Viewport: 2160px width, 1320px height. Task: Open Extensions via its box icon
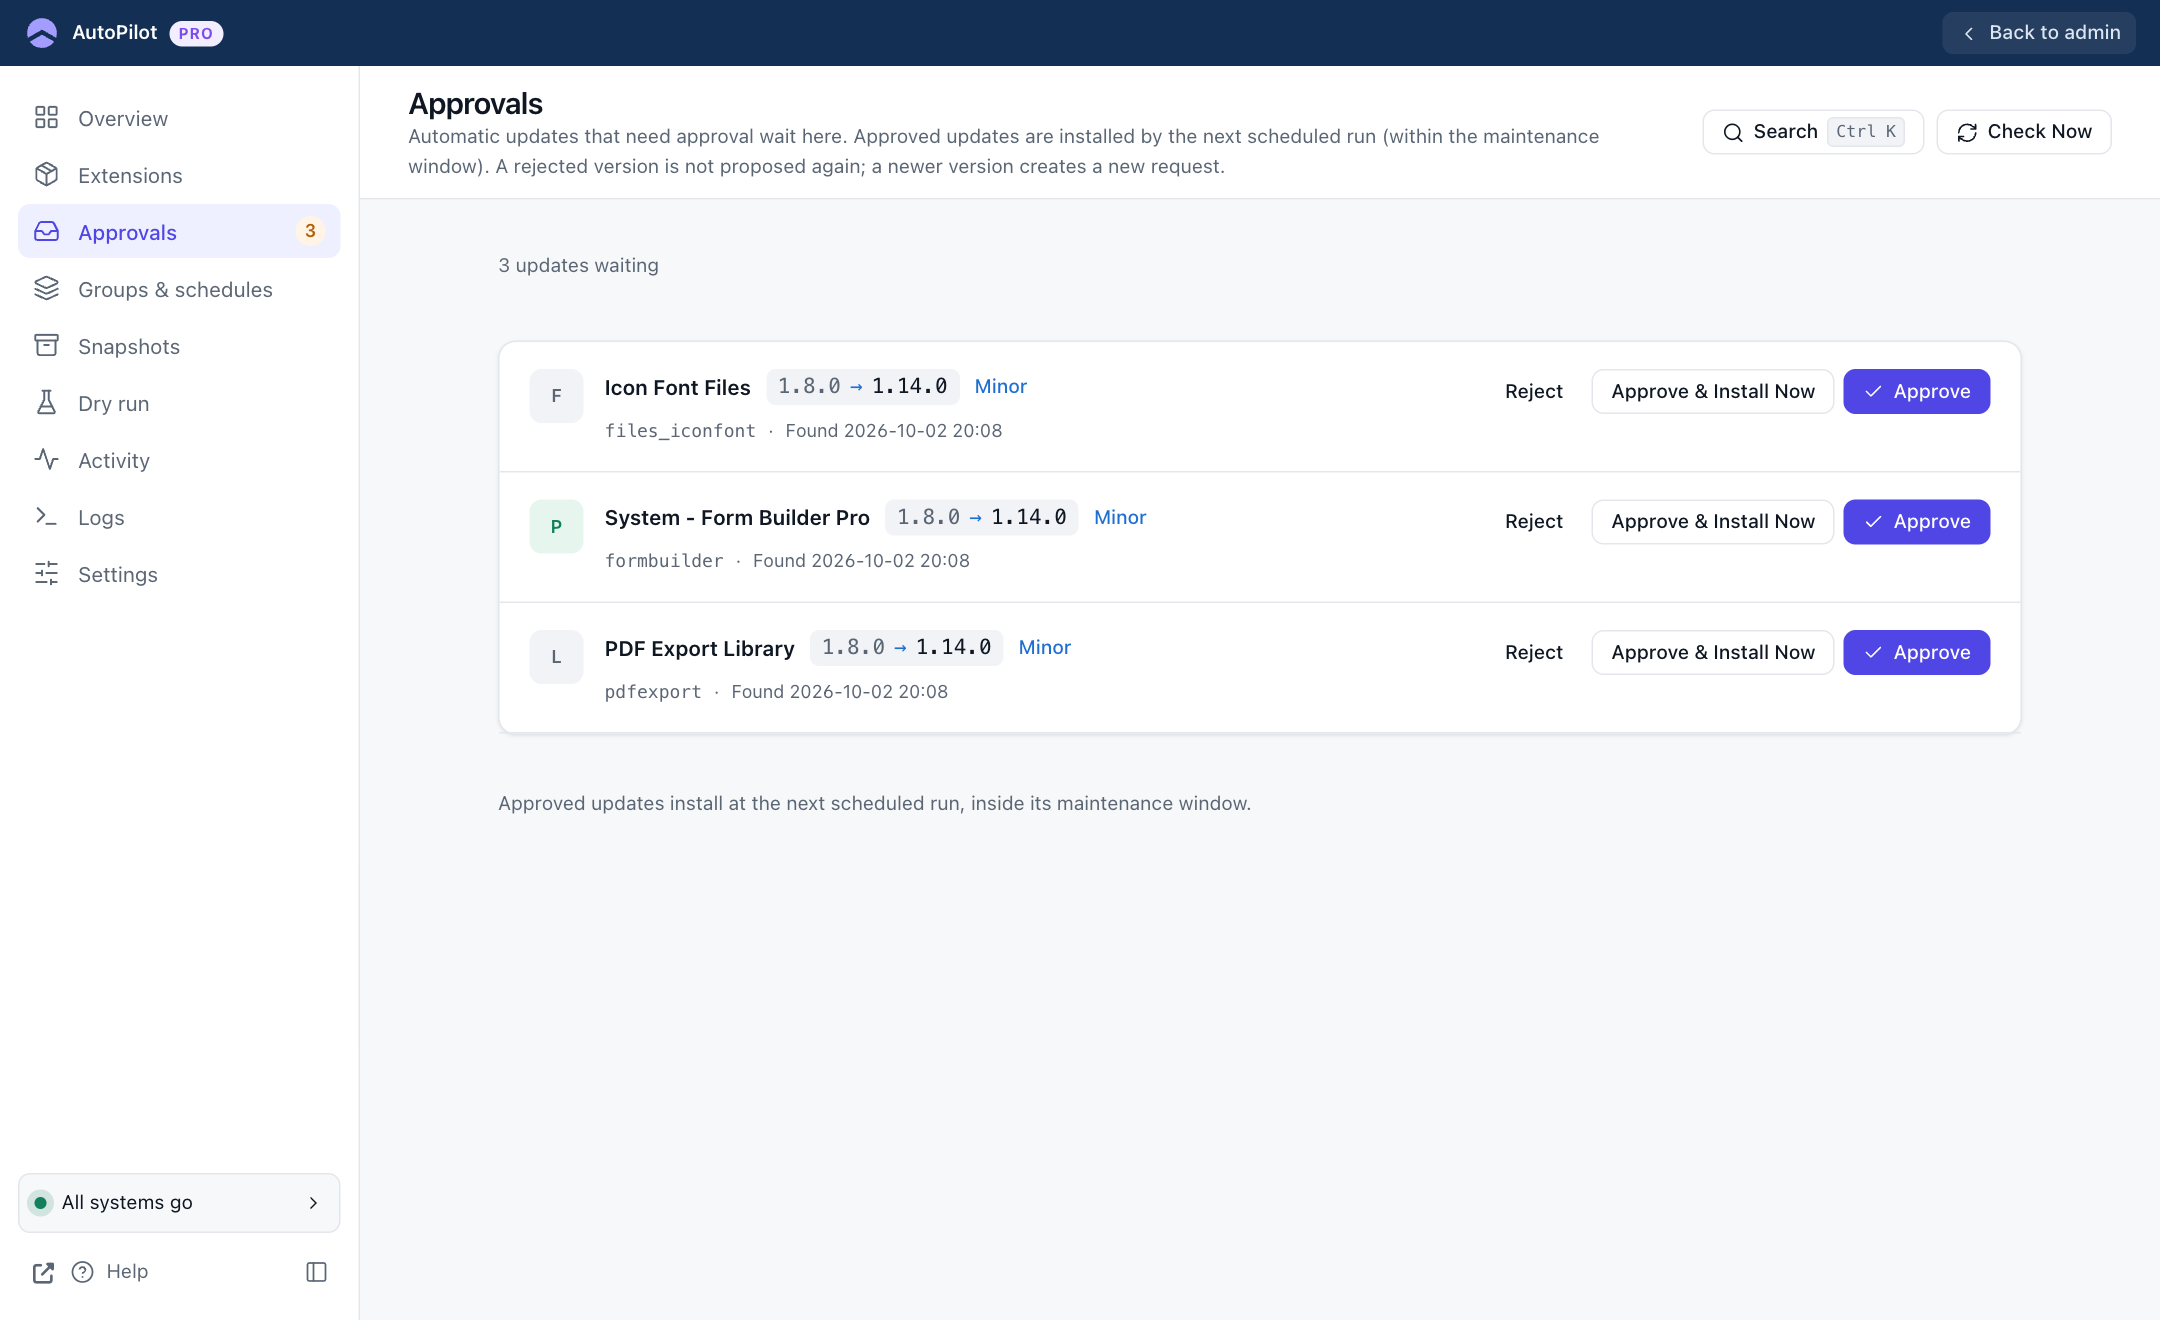point(46,175)
